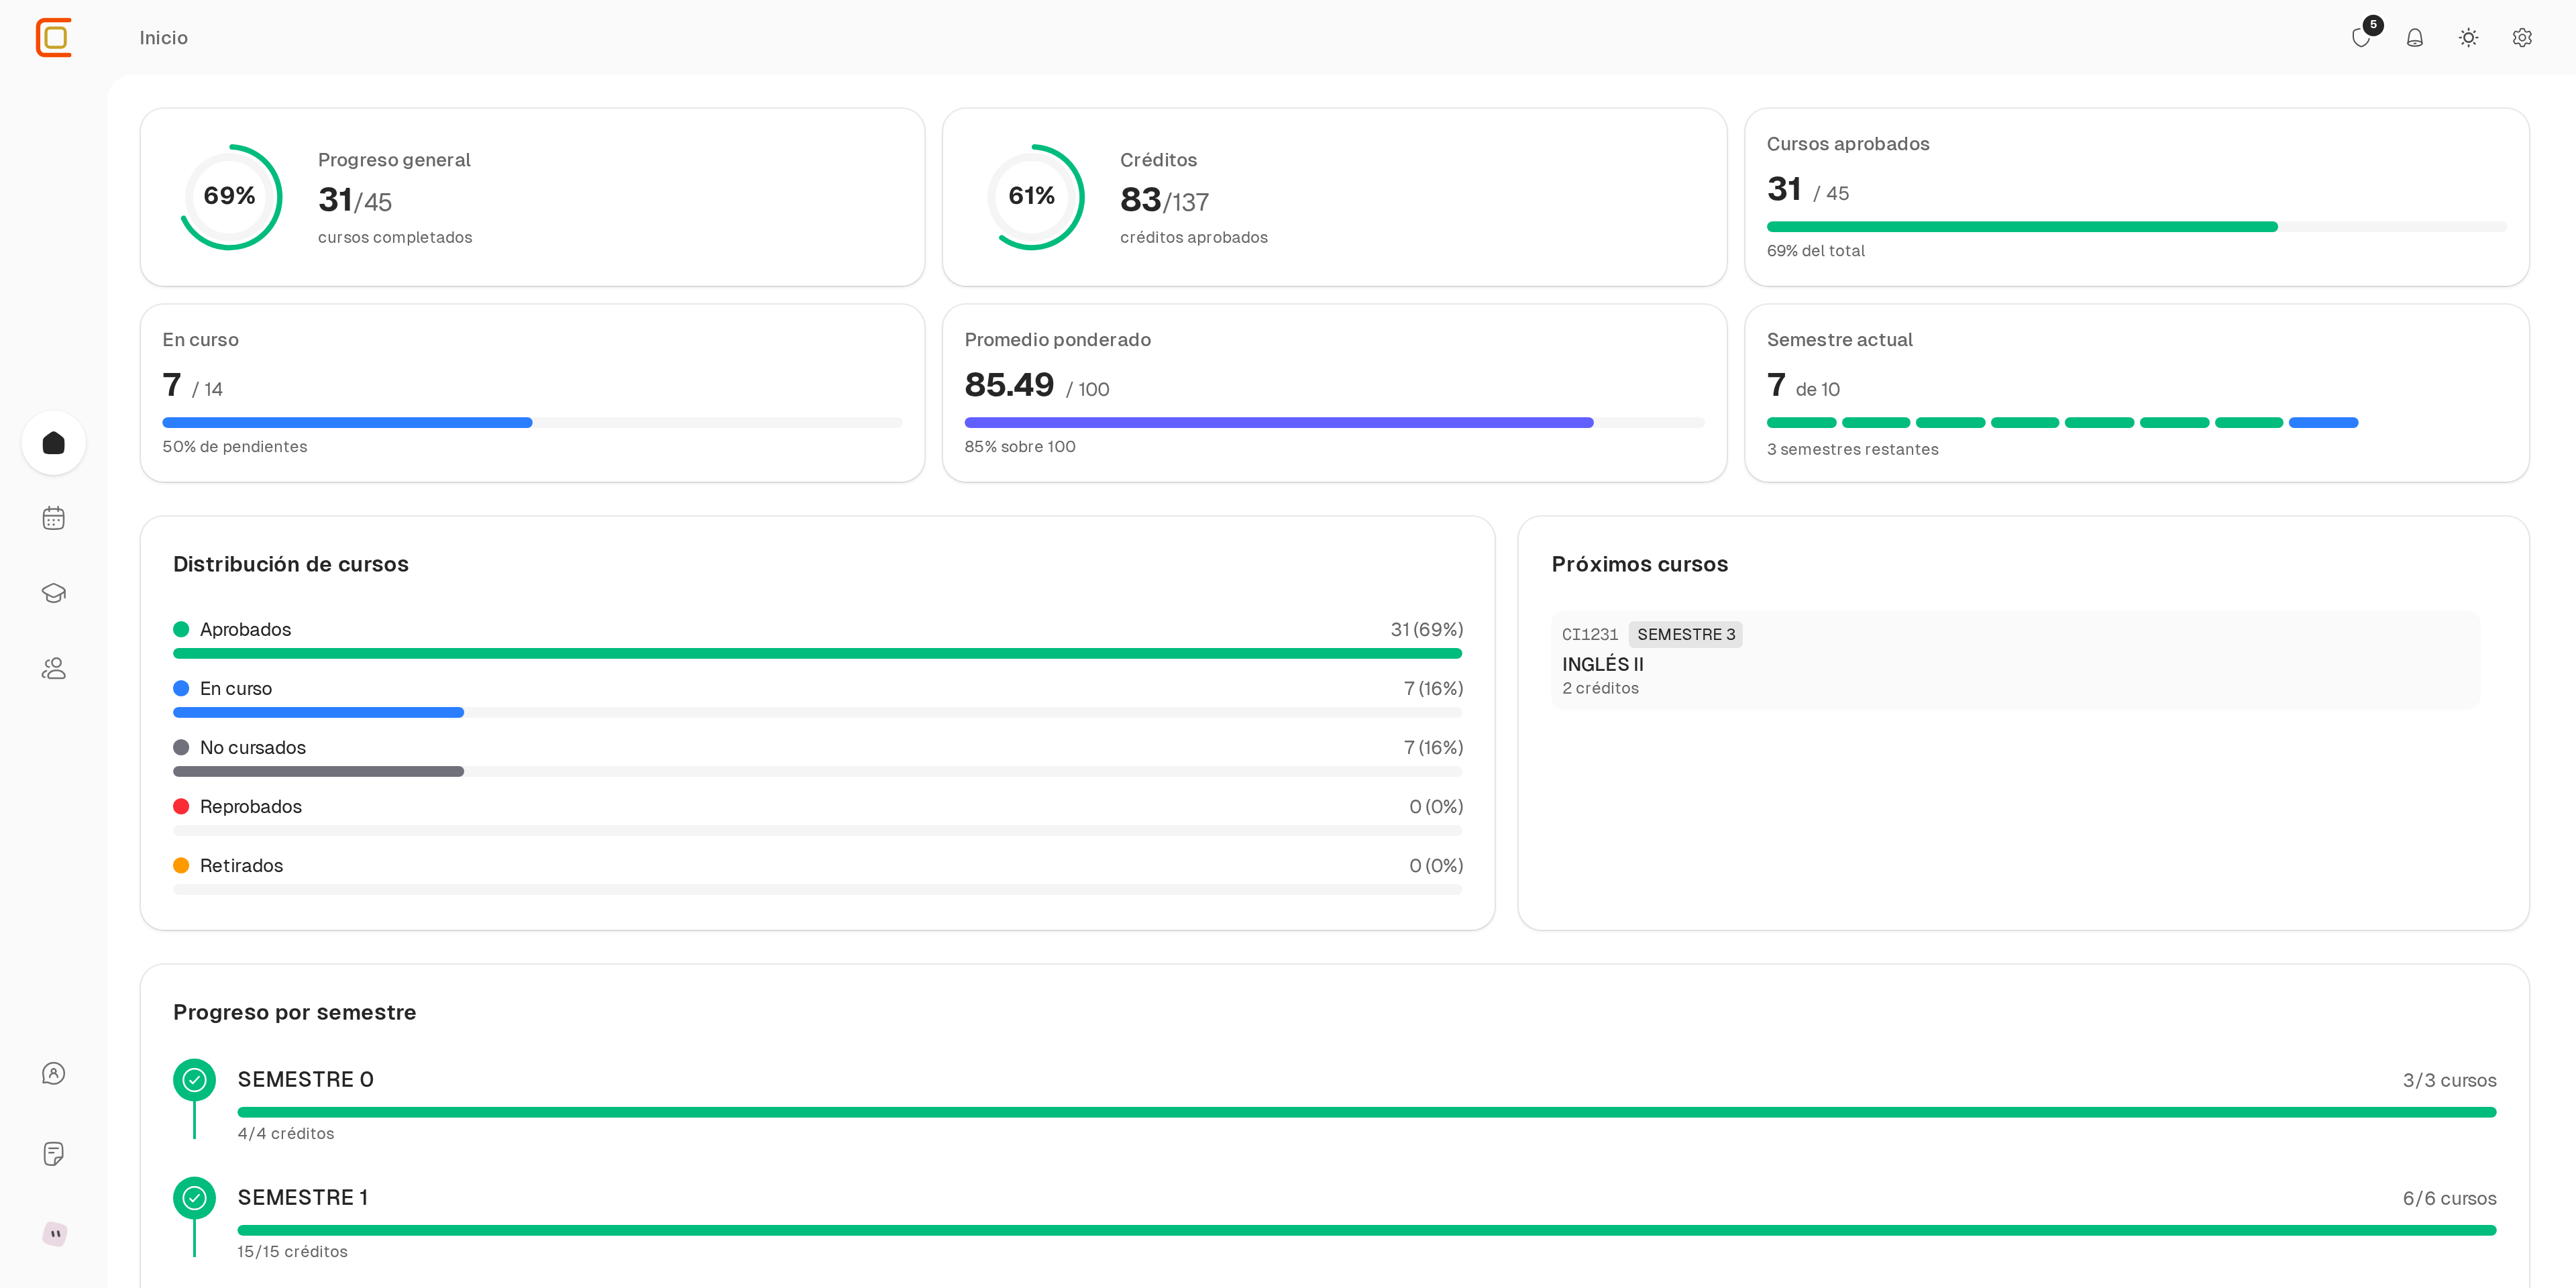The height and width of the screenshot is (1288, 2576).
Task: Click the pink avatar at sidebar bottom
Action: coord(55,1233)
